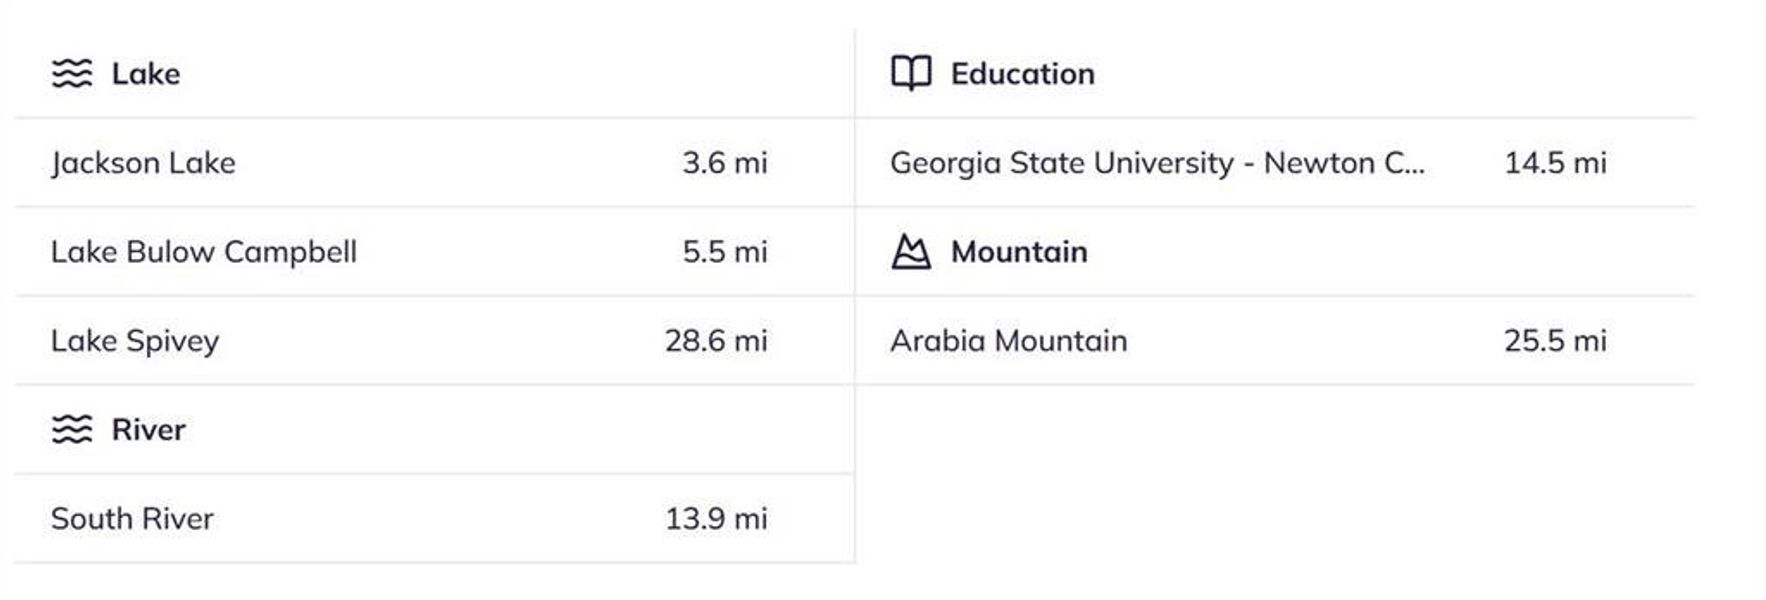Image resolution: width=1766 pixels, height=600 pixels.
Task: Open the Arabia Mountain entry
Action: (1008, 341)
